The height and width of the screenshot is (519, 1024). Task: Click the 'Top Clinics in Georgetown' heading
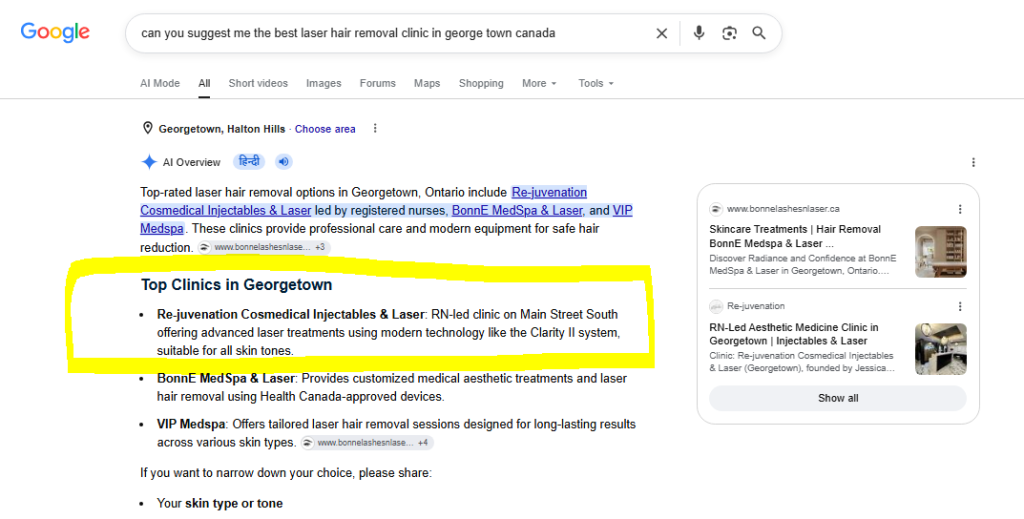[x=236, y=285]
